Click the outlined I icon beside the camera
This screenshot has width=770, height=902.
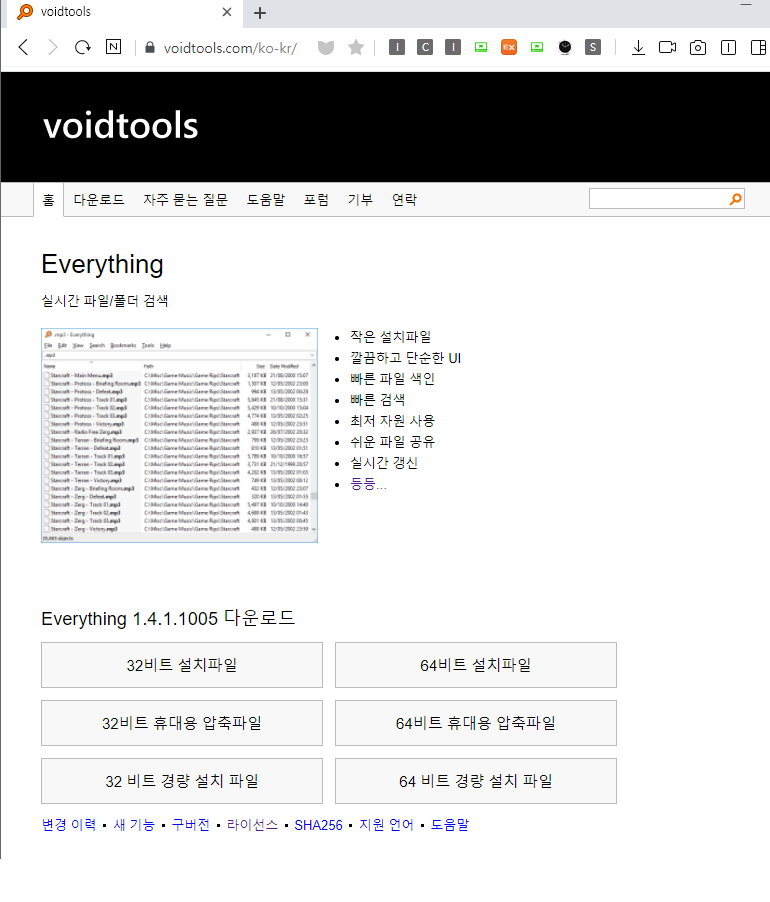(729, 48)
